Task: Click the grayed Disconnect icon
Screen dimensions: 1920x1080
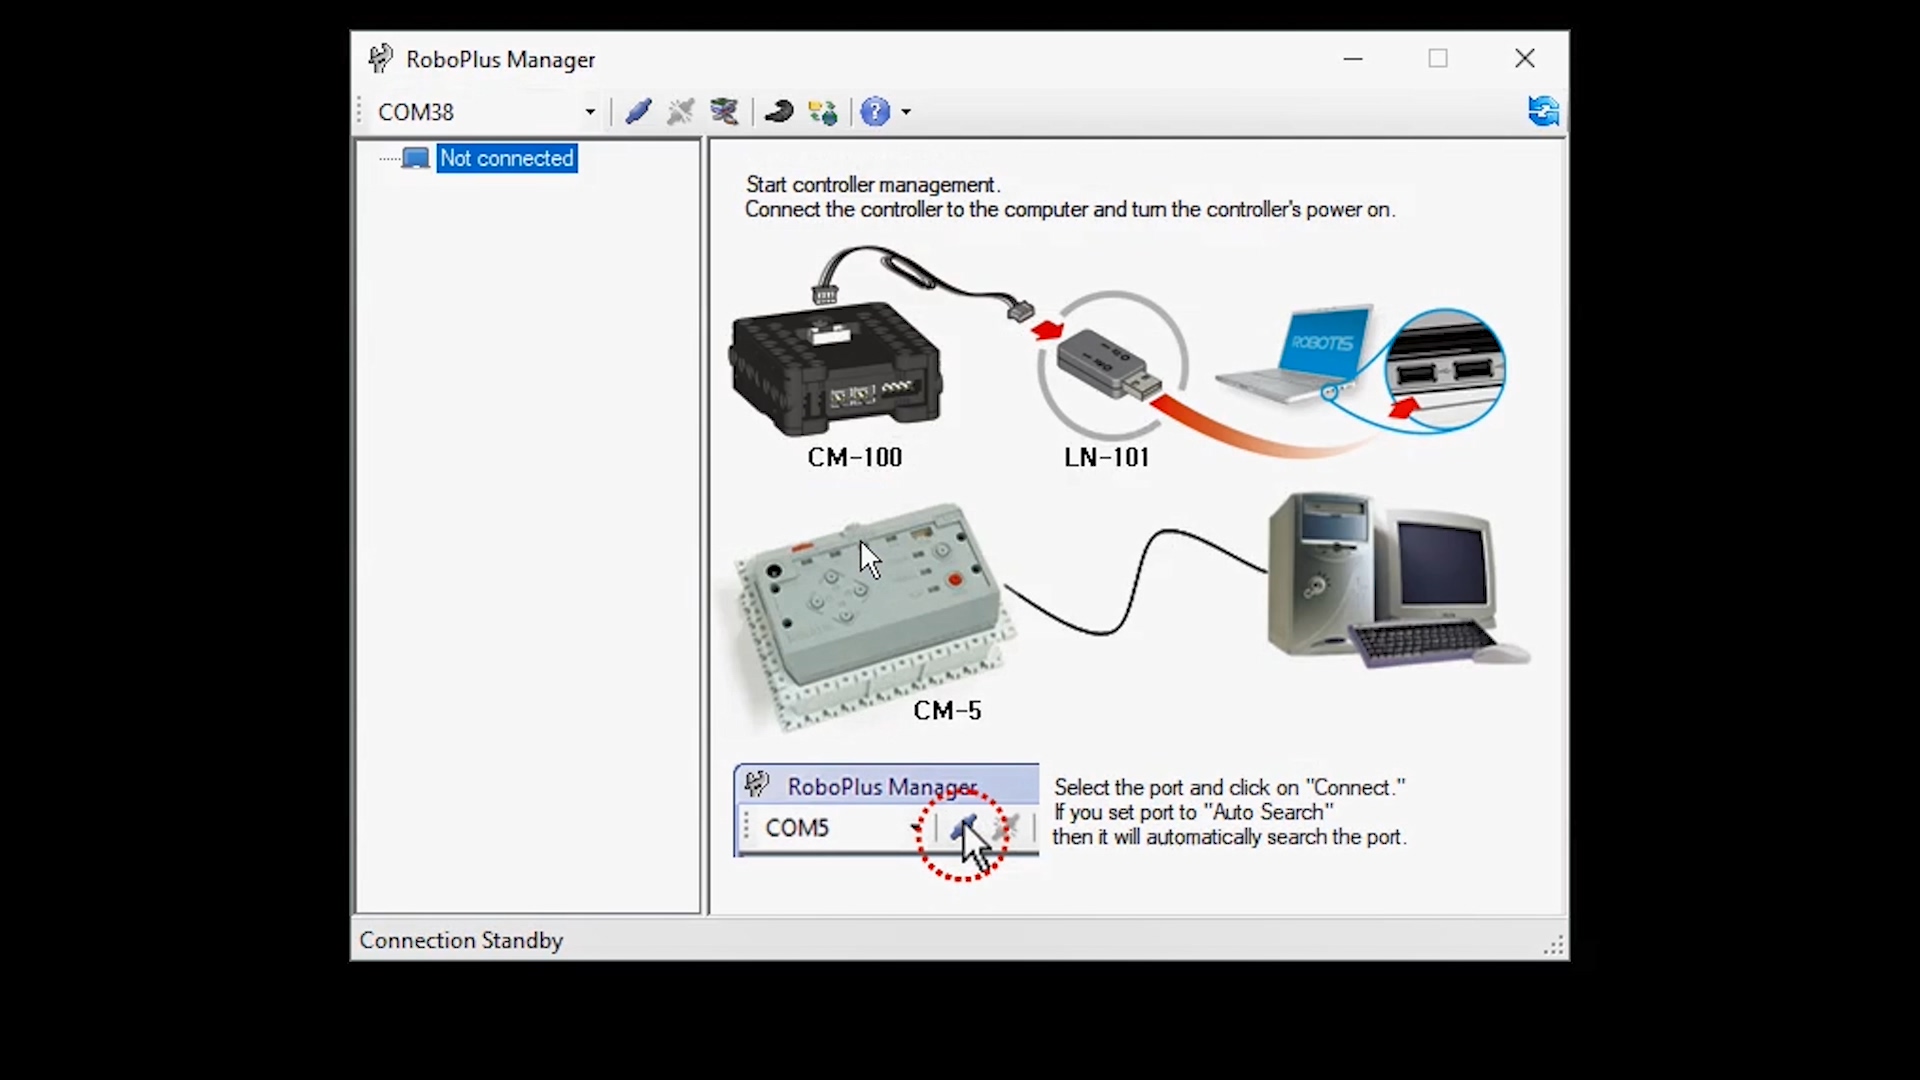Action: point(681,111)
